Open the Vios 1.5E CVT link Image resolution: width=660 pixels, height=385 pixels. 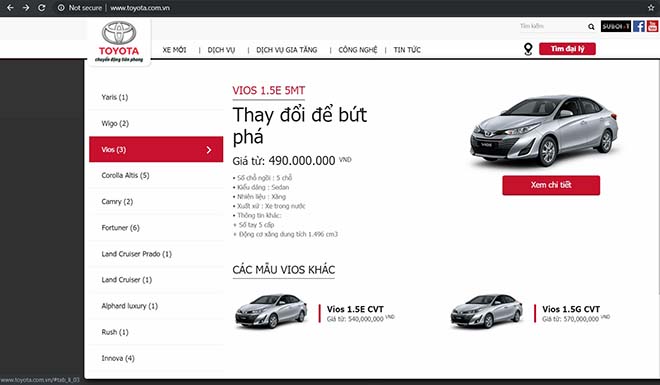point(355,309)
